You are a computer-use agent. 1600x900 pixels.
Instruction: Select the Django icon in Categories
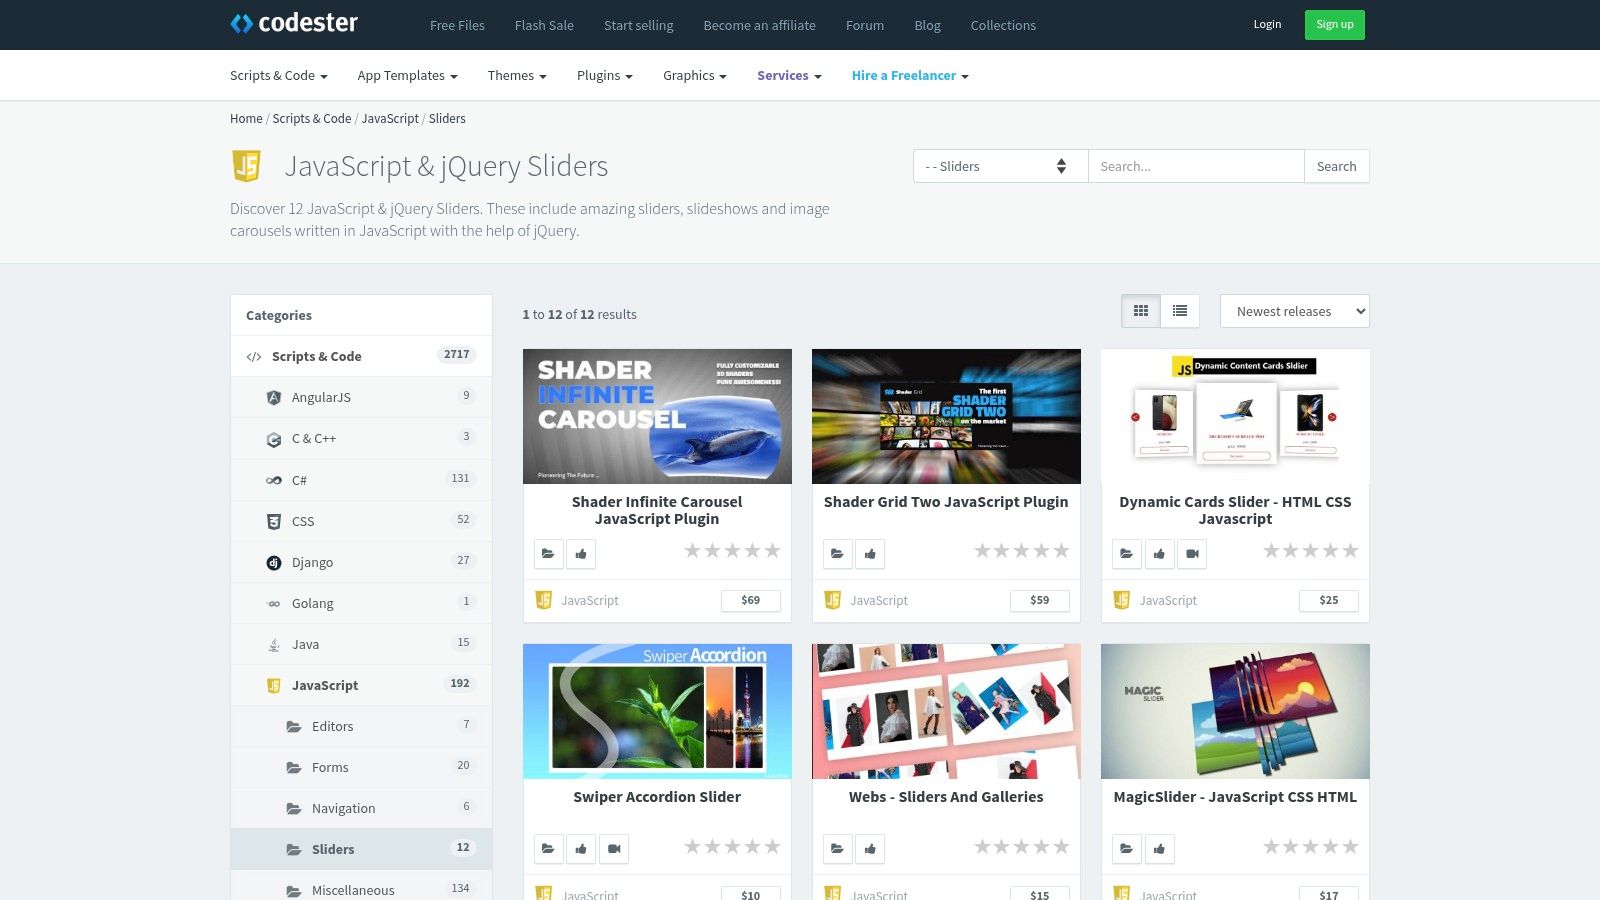click(x=273, y=562)
